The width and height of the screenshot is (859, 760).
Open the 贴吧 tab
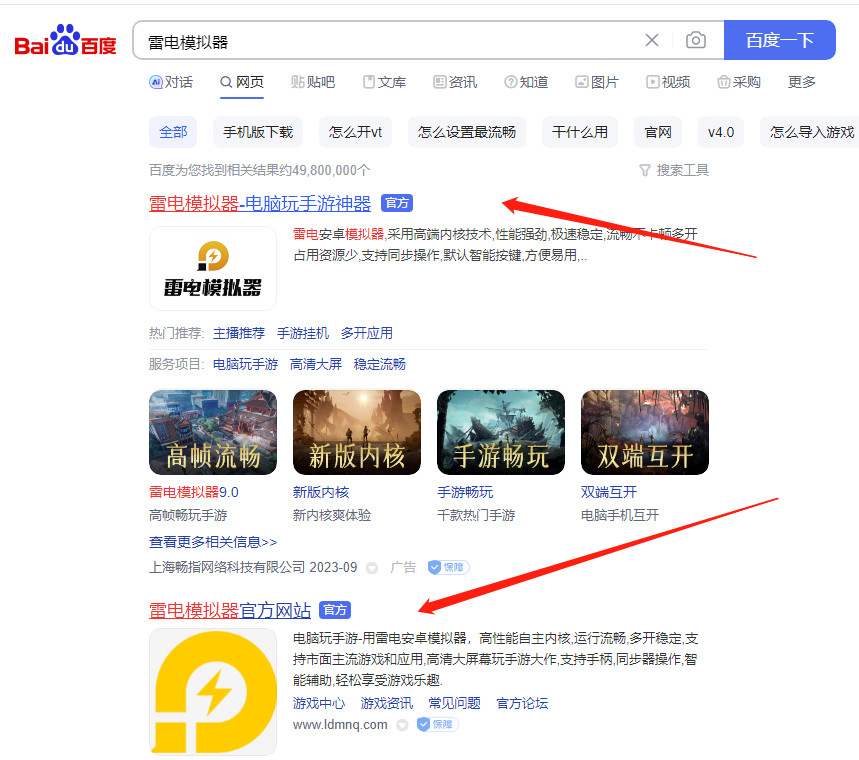313,82
